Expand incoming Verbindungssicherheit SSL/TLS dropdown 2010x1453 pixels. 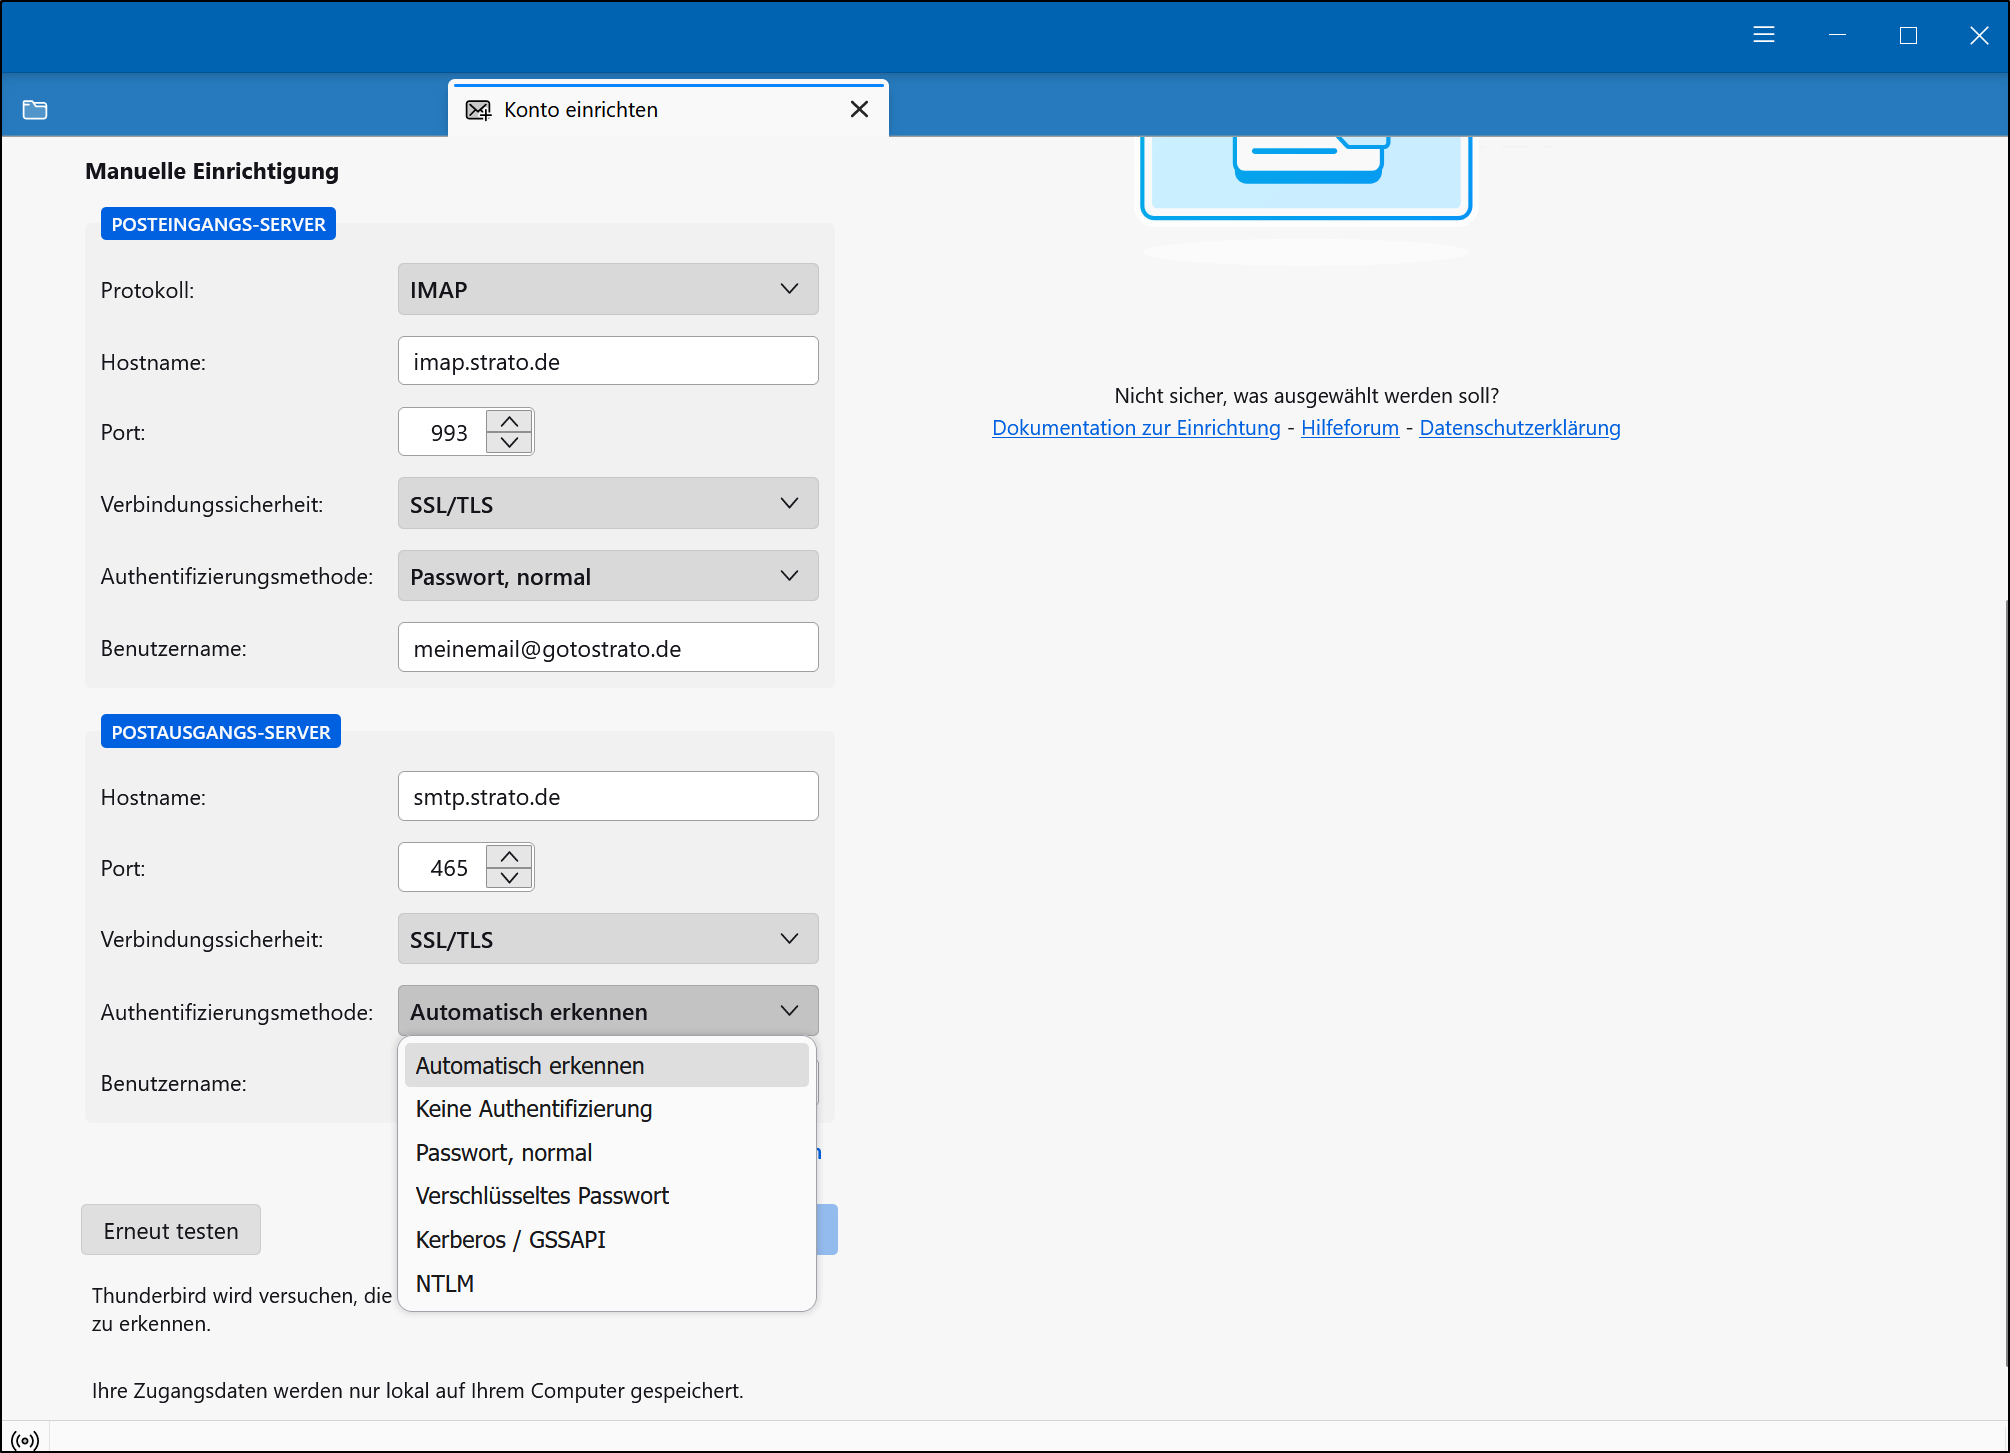click(x=607, y=504)
